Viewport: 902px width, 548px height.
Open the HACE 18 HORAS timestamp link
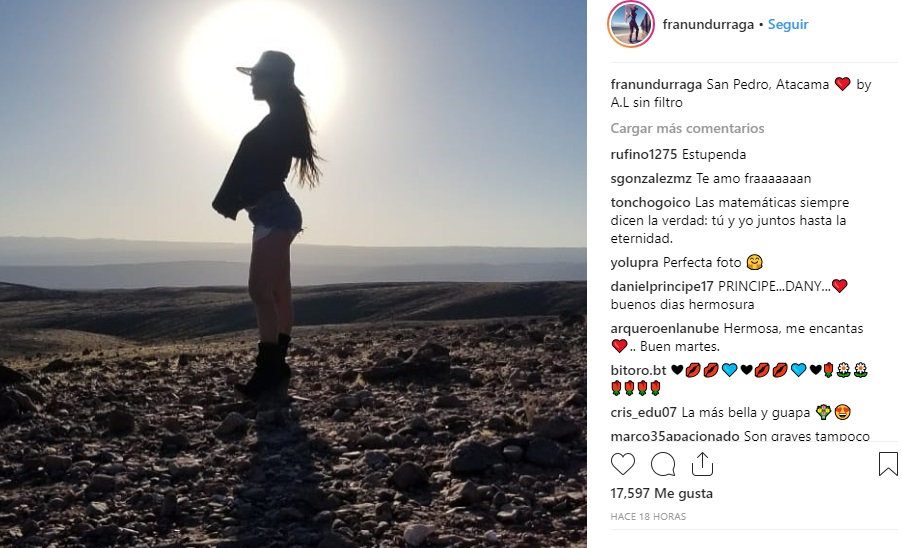point(648,516)
